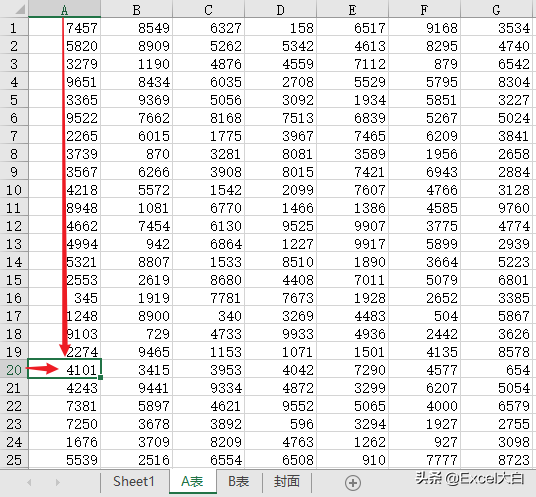The image size is (536, 497).
Task: Click cell containing 8909
Action: [137, 46]
